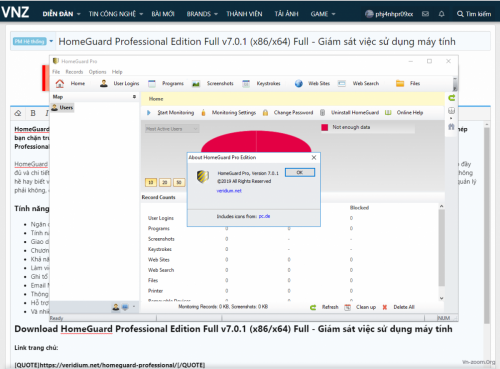
Task: Click the red pie chart
Action: [x=256, y=142]
